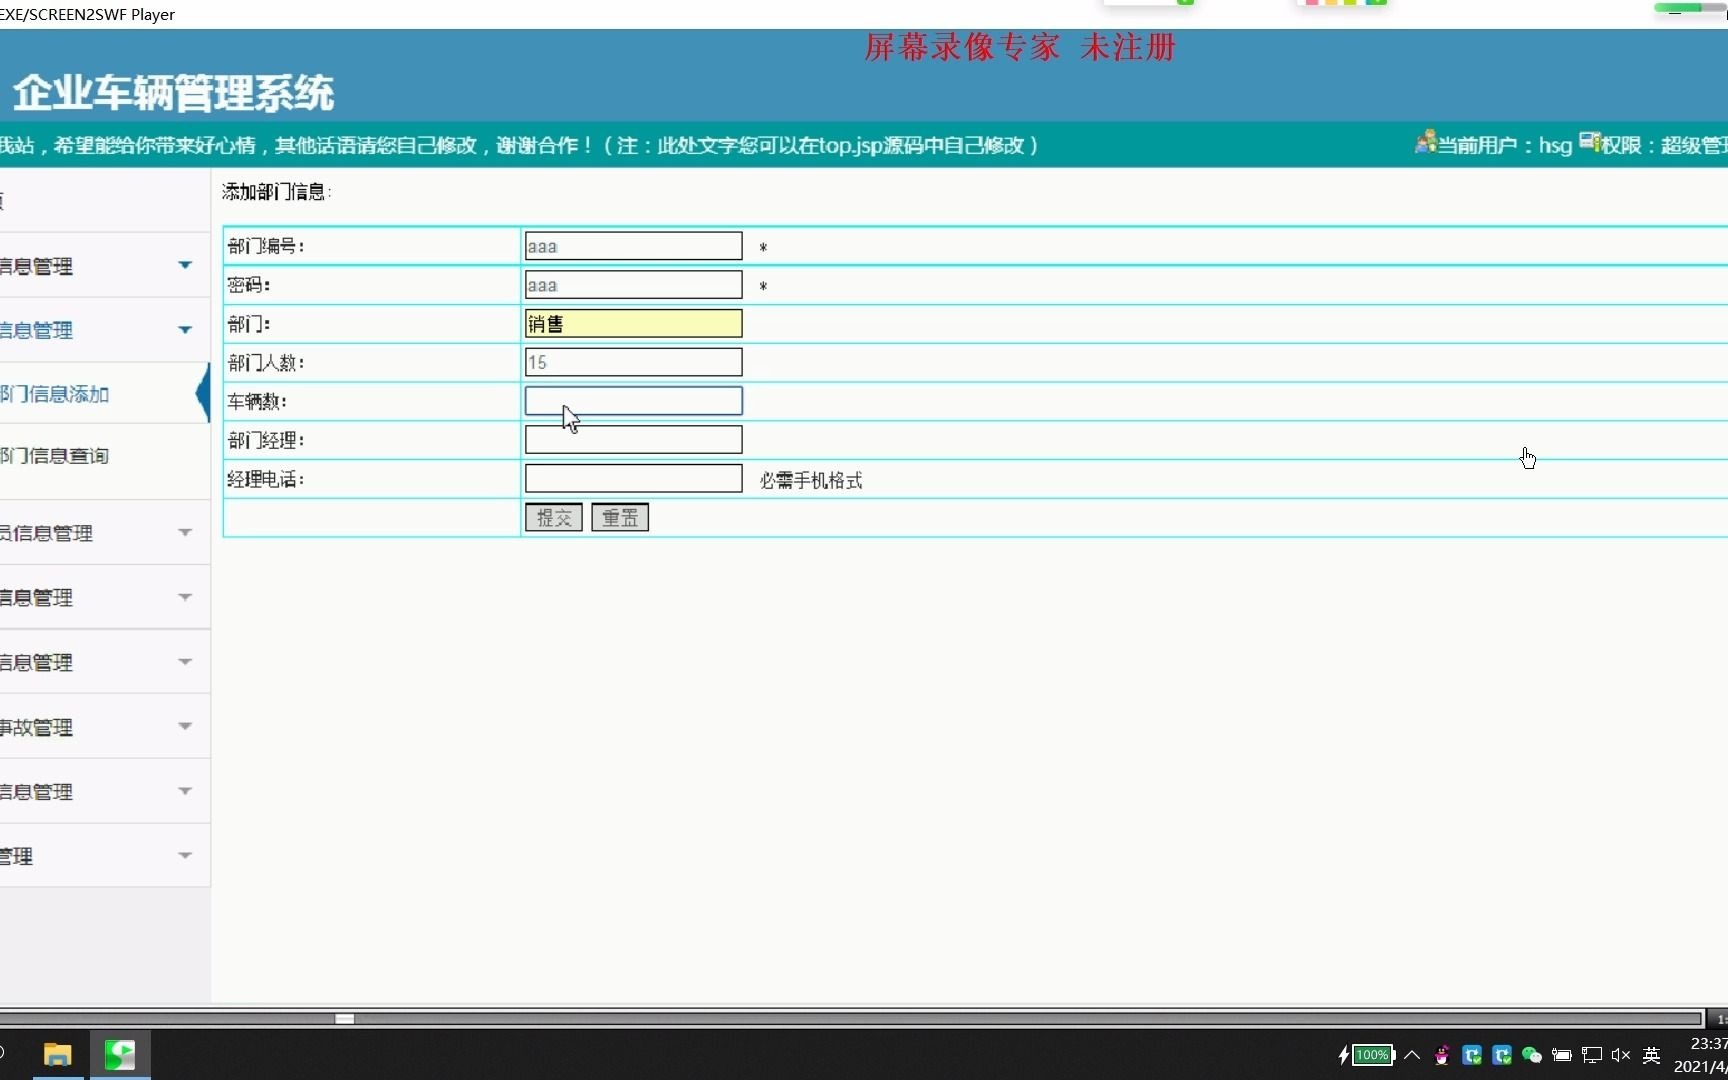Expand the 事故管理 section arrow
The height and width of the screenshot is (1080, 1728).
coord(185,726)
